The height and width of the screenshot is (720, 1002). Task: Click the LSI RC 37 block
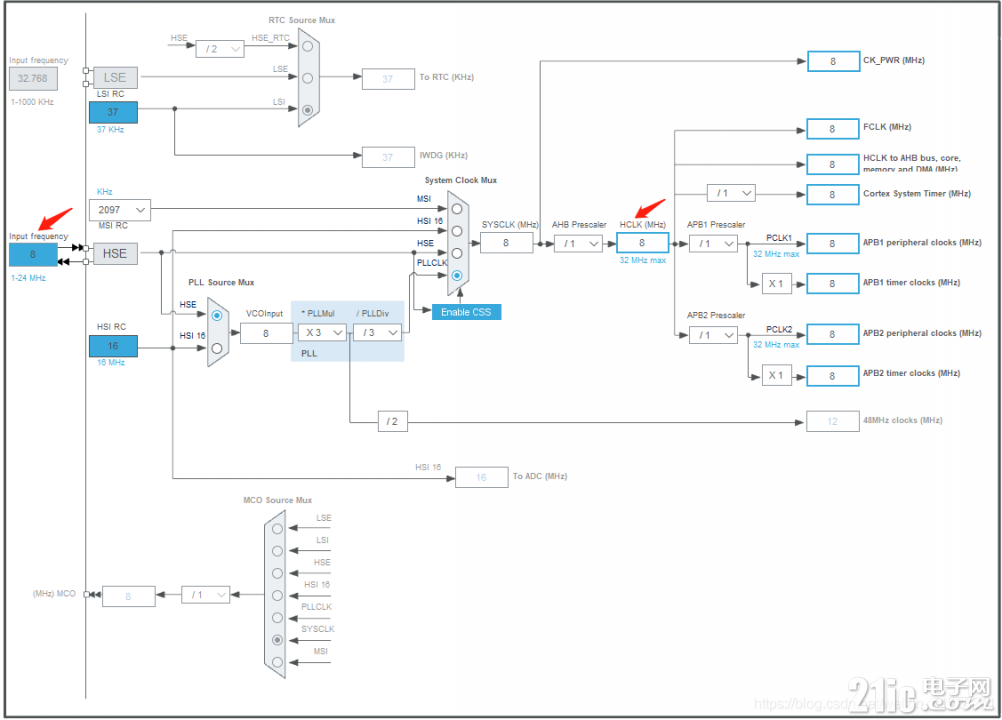(113, 112)
